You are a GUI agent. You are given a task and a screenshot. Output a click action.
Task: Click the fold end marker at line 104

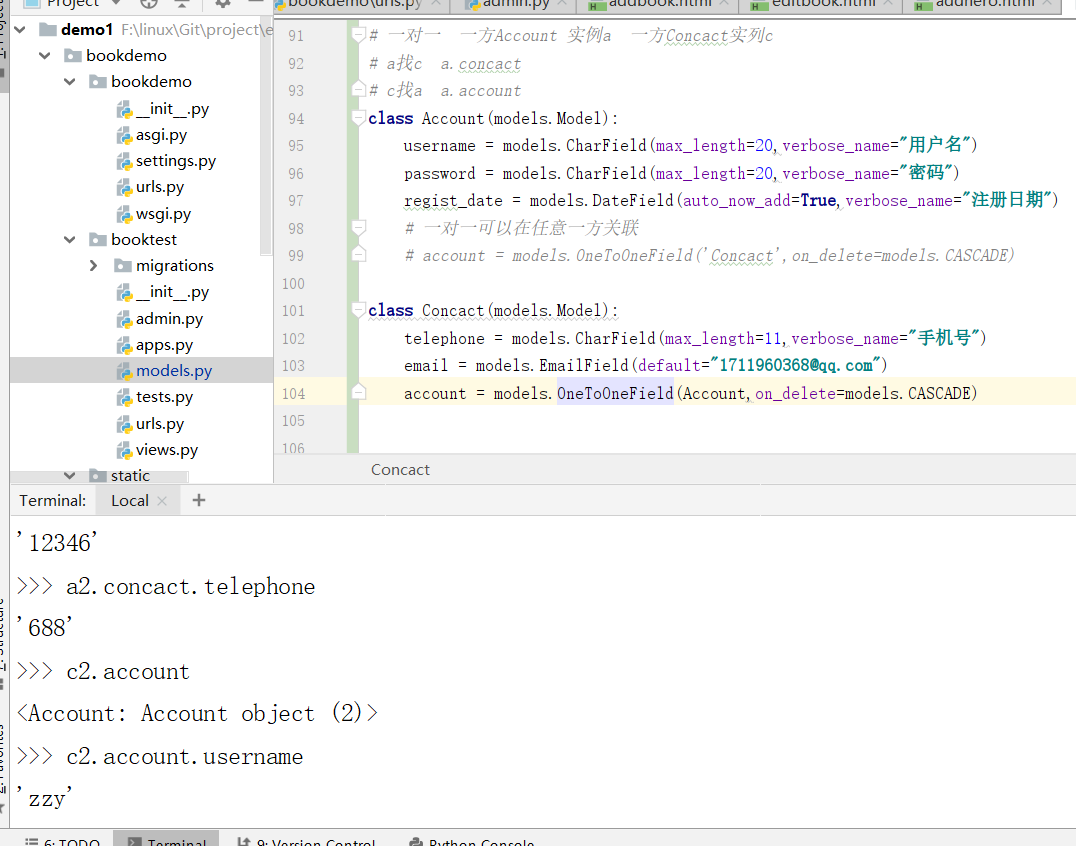click(358, 393)
